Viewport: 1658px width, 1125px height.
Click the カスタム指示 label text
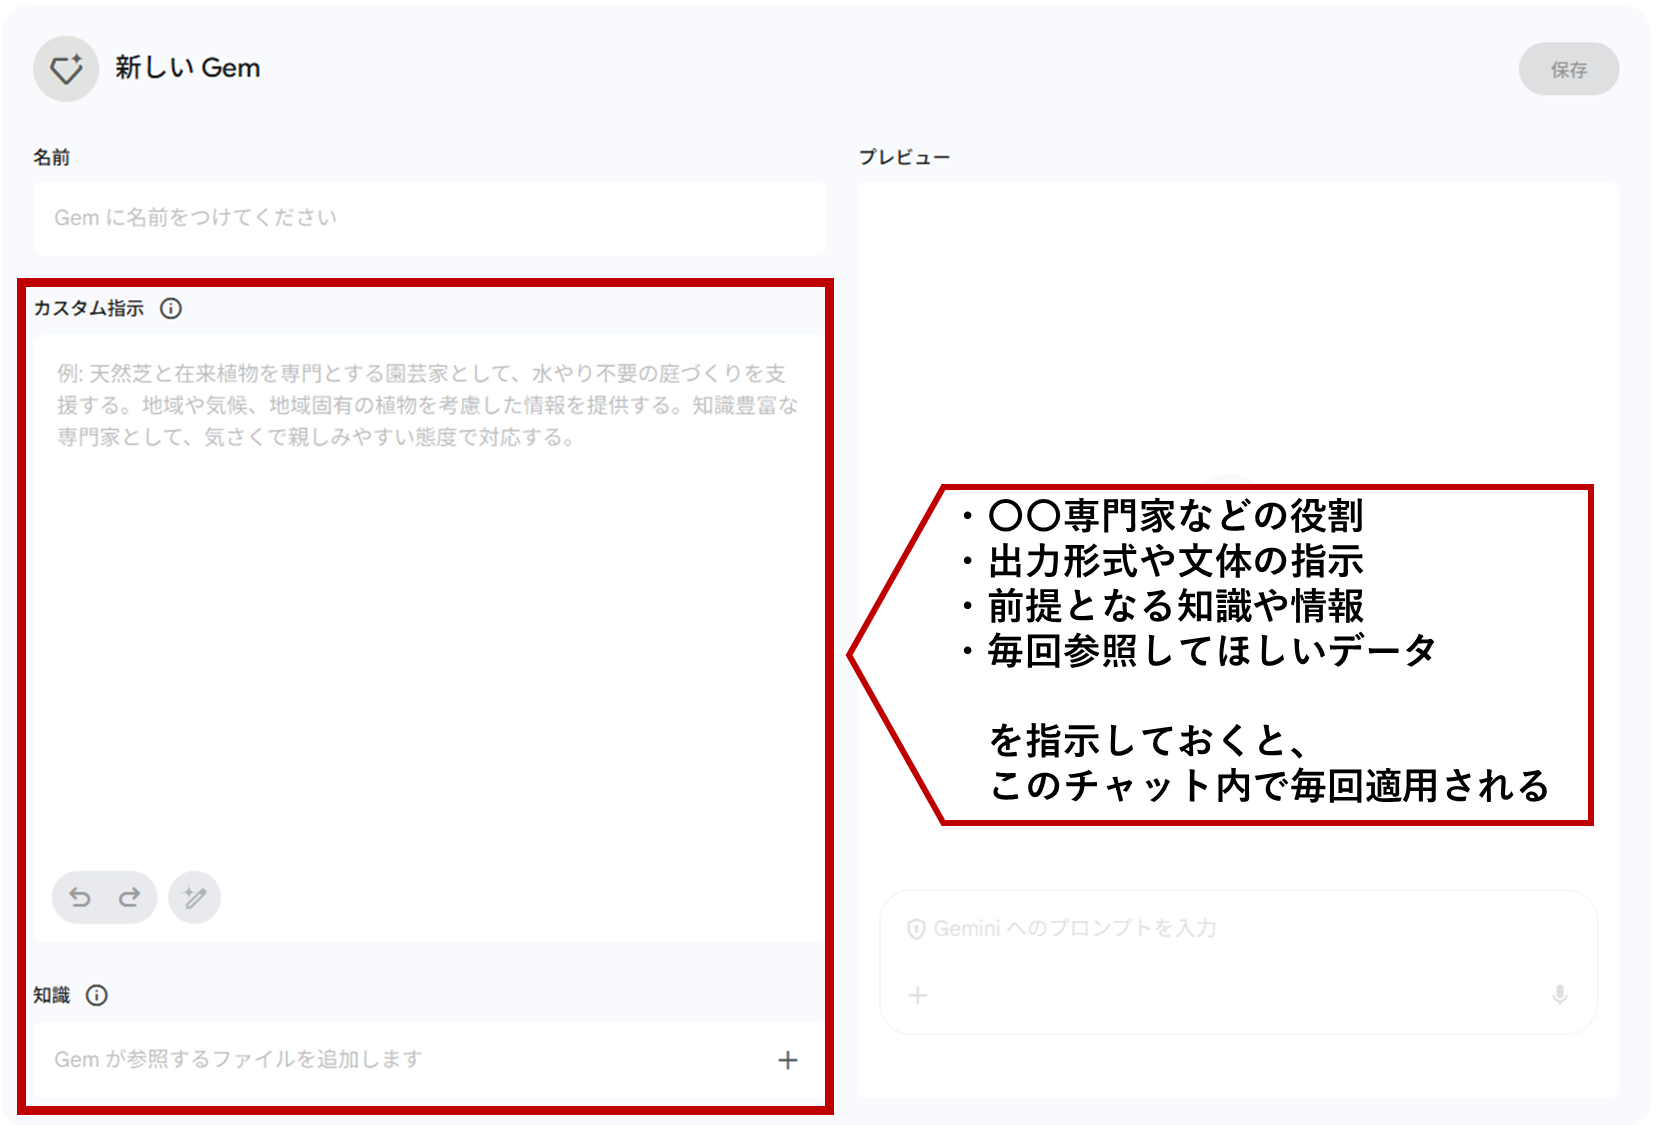click(89, 308)
